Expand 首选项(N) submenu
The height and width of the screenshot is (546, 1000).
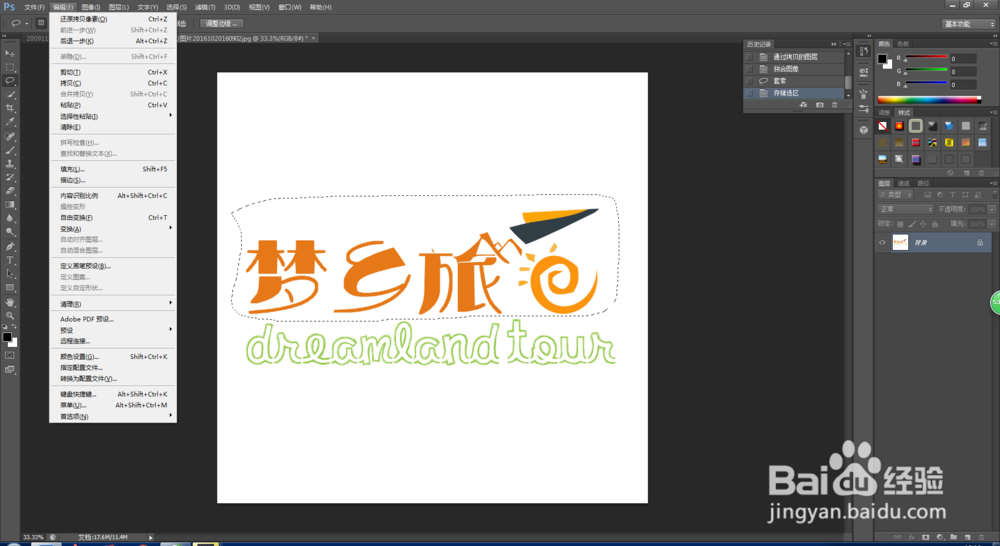tap(112, 416)
